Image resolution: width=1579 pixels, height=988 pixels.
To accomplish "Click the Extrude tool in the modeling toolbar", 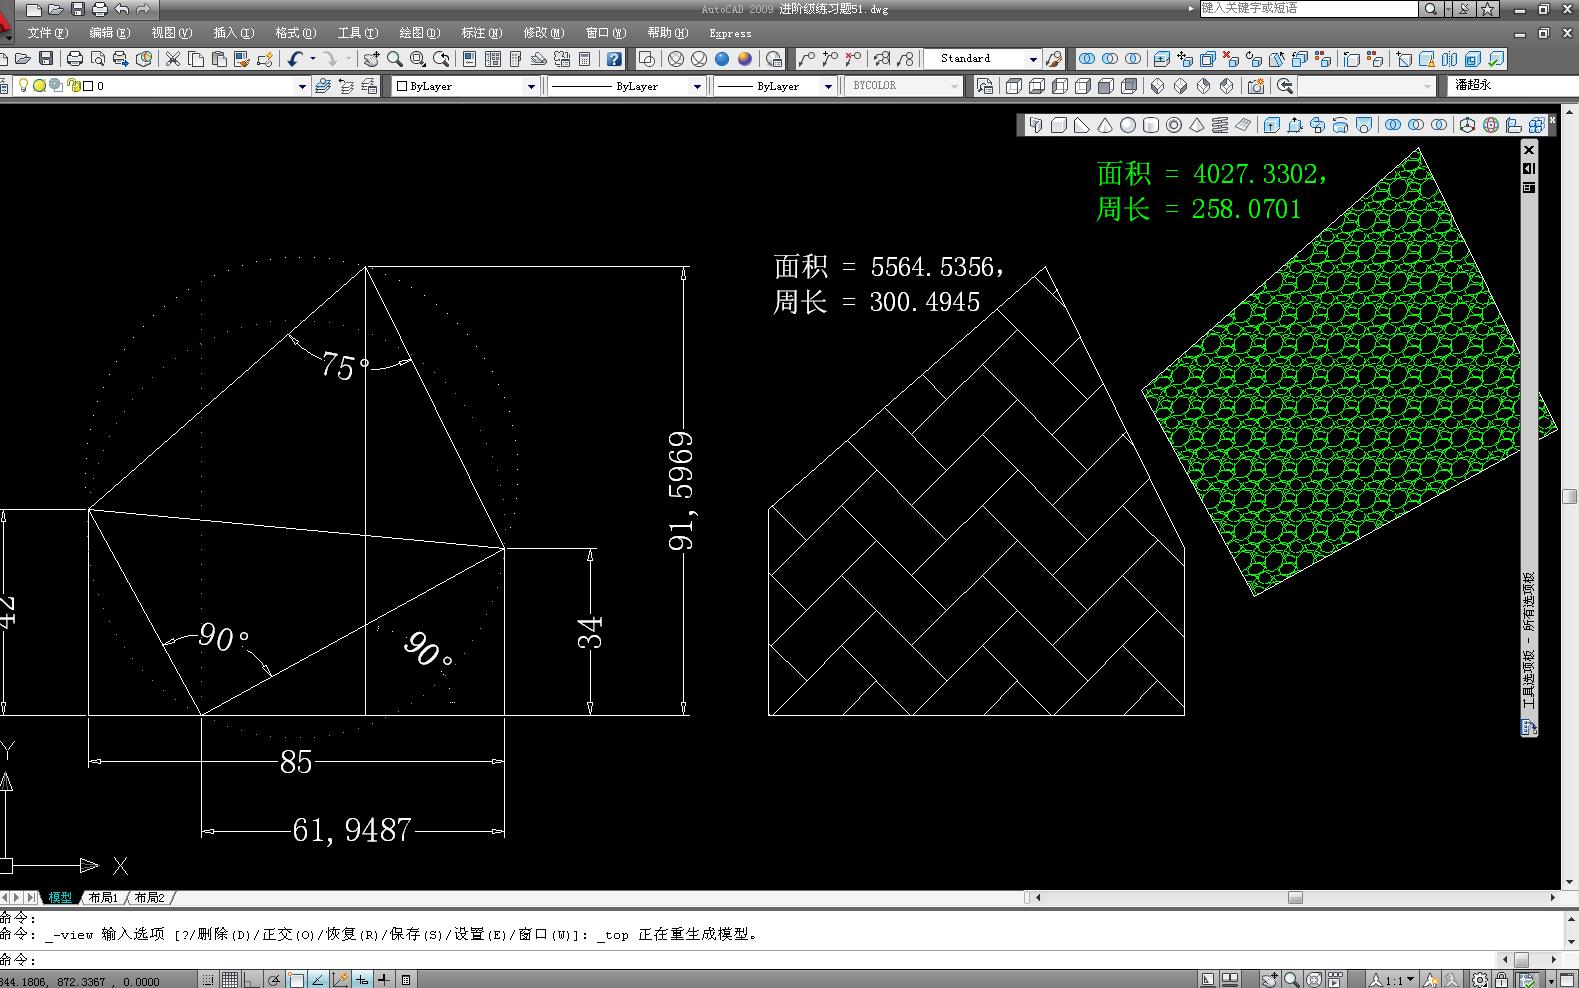I will point(1272,125).
